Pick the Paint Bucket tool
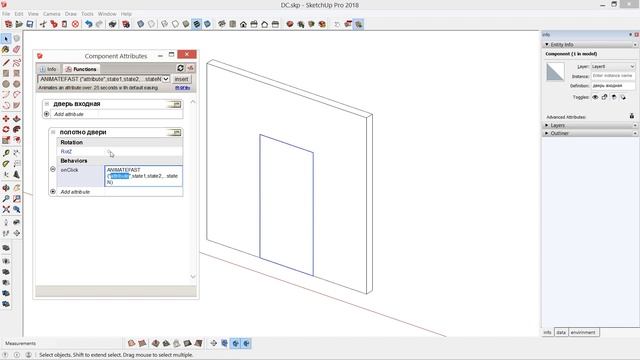Viewport: 640px width, 360px height. click(6, 49)
